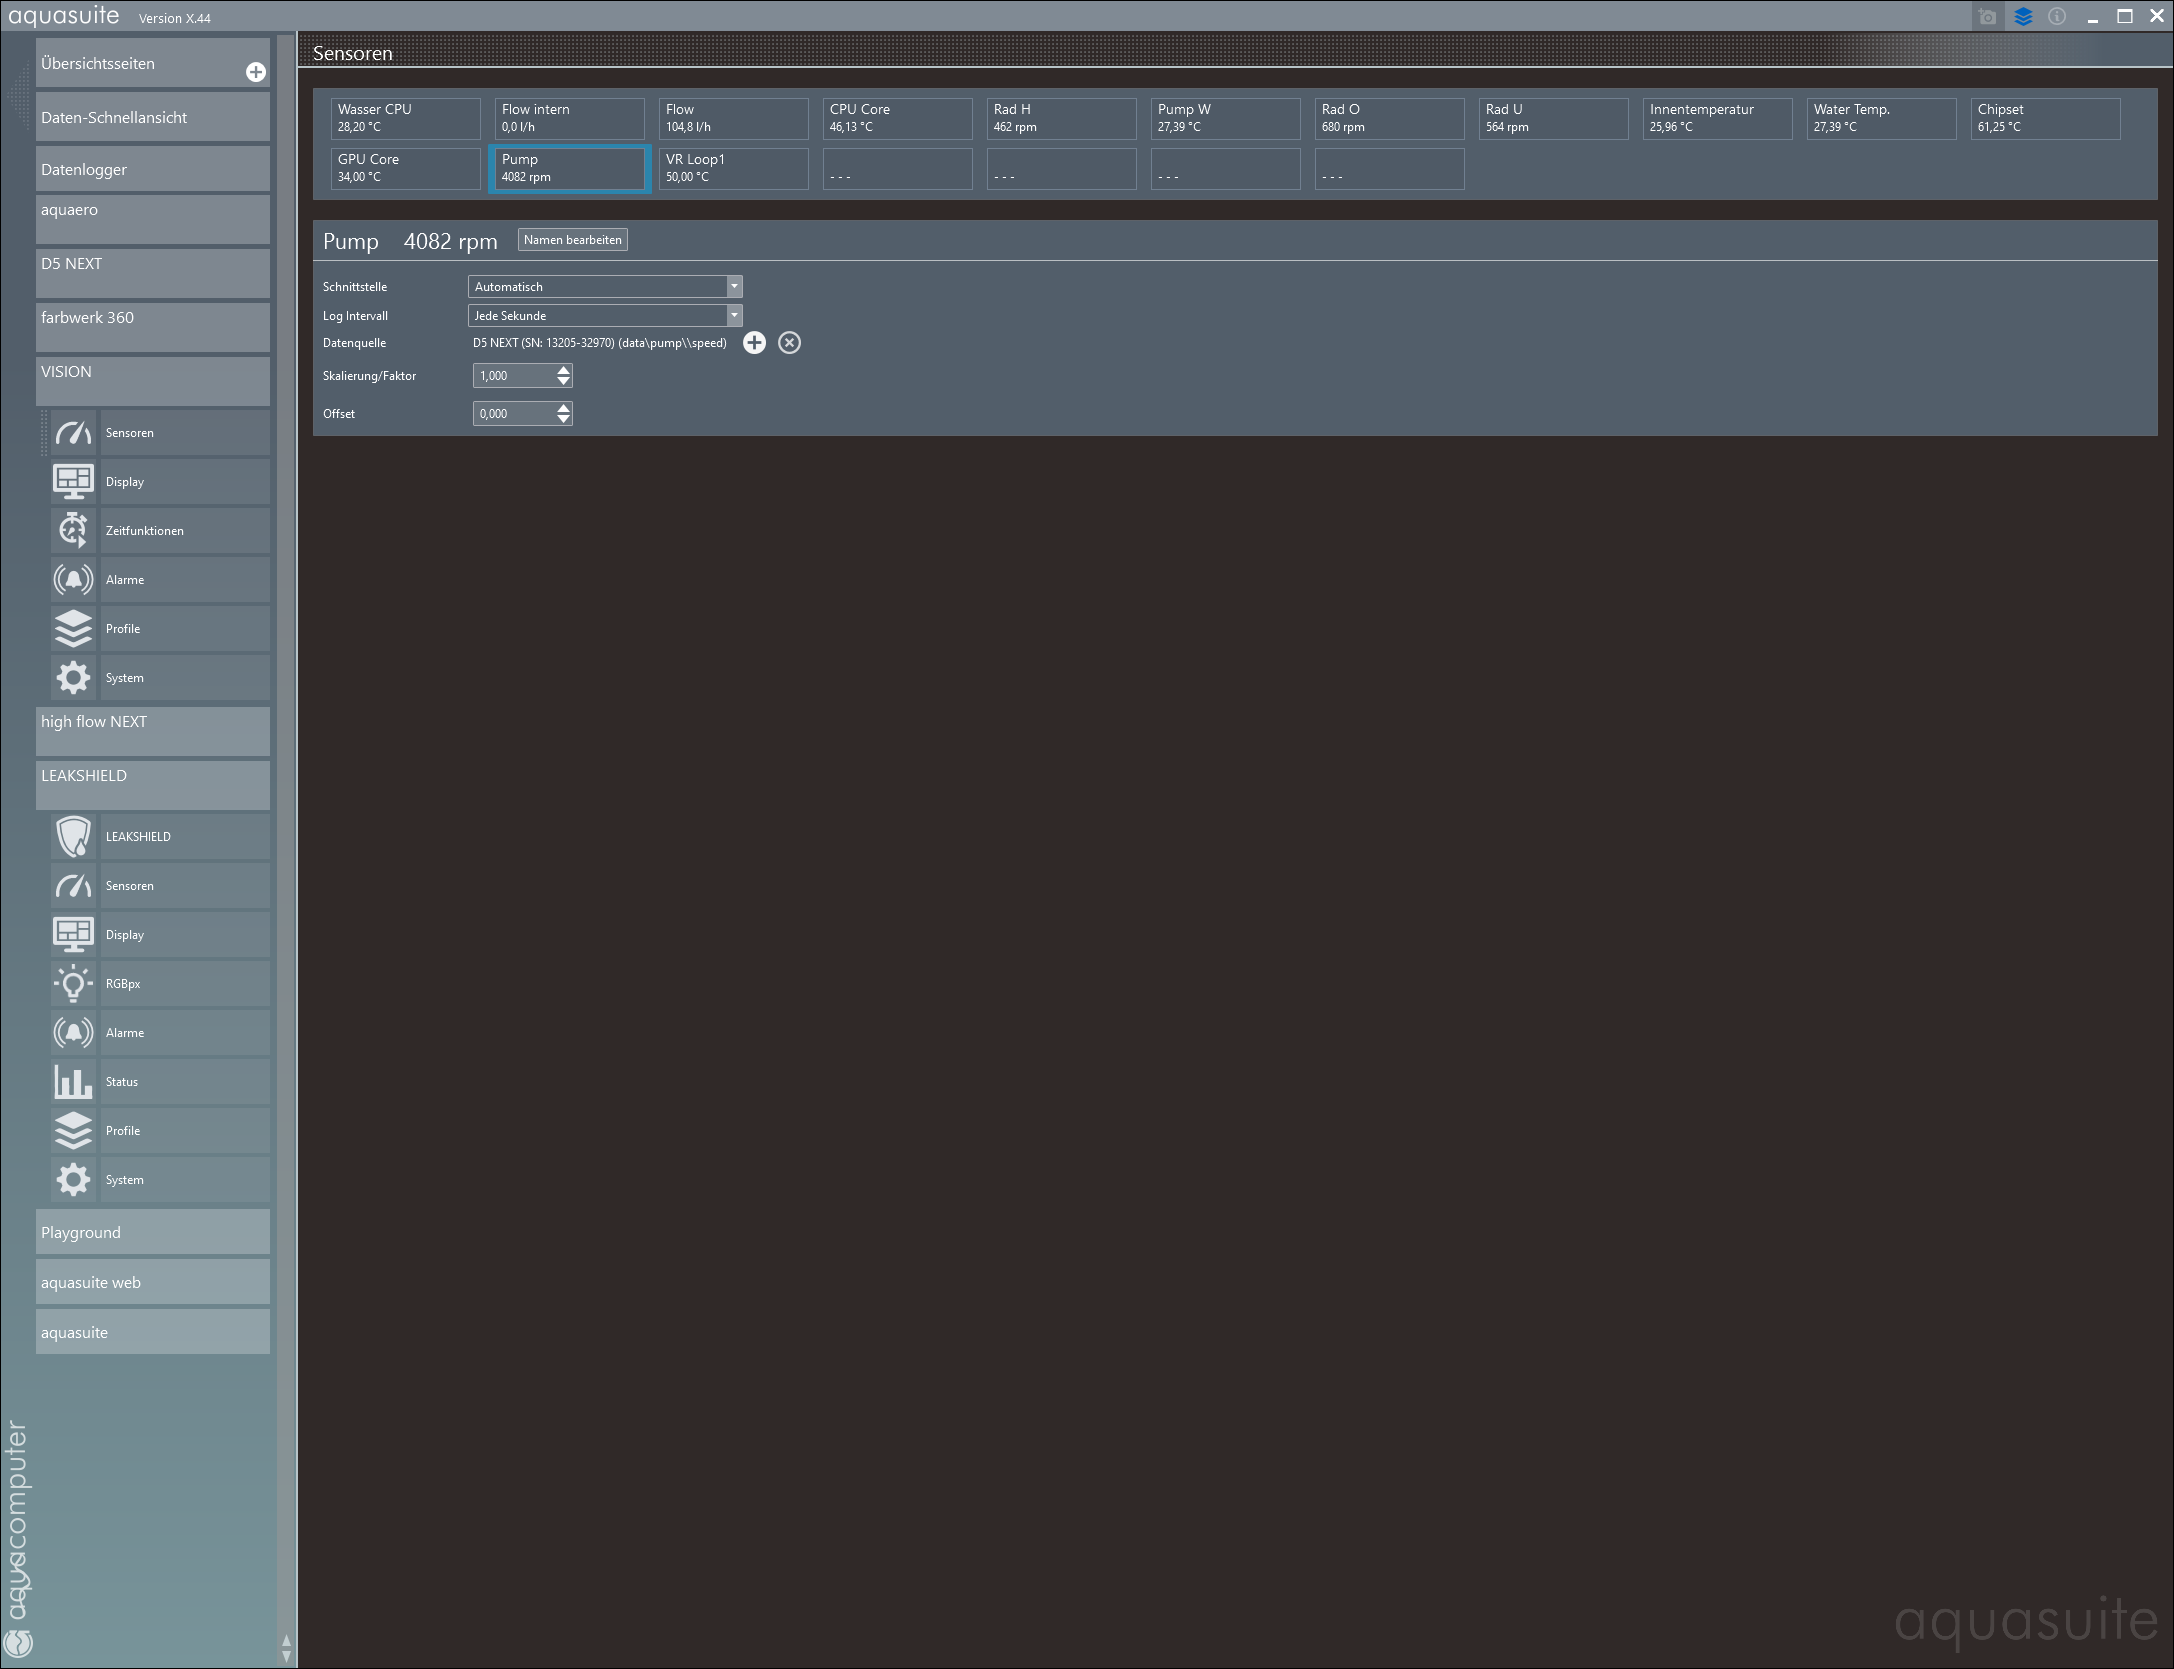Image resolution: width=2174 pixels, height=1669 pixels.
Task: Click the sidebar scrollbar down arrow
Action: (x=287, y=1656)
